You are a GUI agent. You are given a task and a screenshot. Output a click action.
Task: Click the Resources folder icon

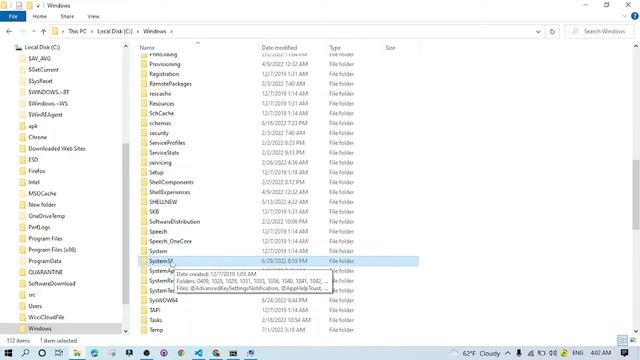click(144, 103)
